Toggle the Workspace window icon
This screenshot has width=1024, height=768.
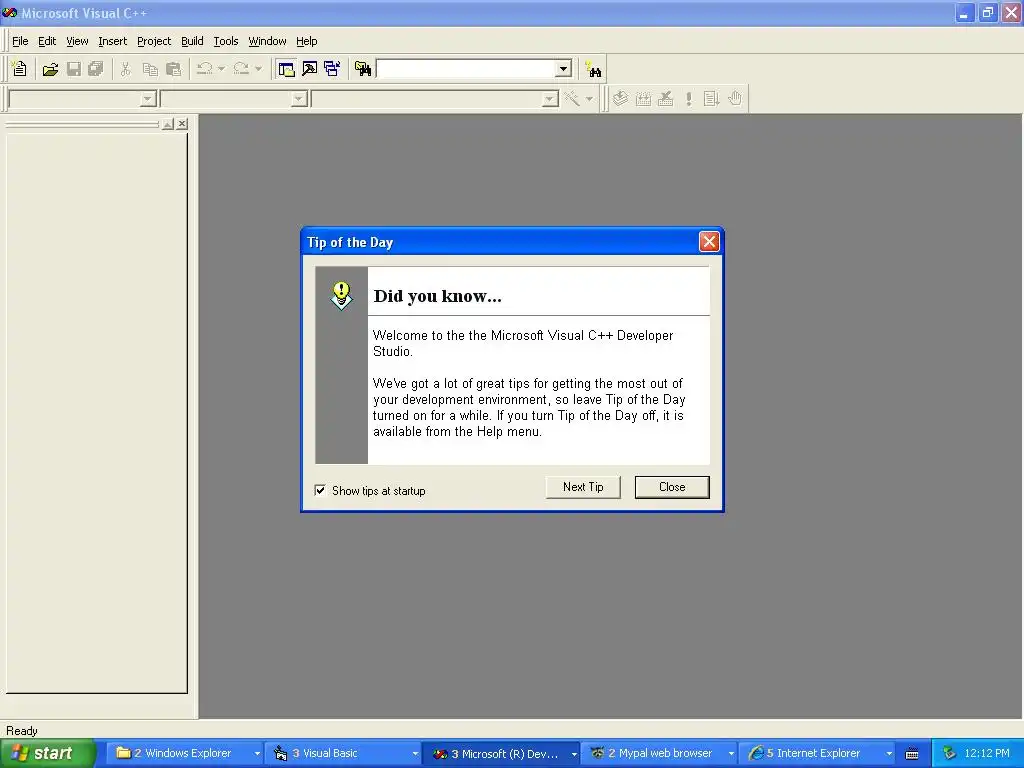(286, 69)
